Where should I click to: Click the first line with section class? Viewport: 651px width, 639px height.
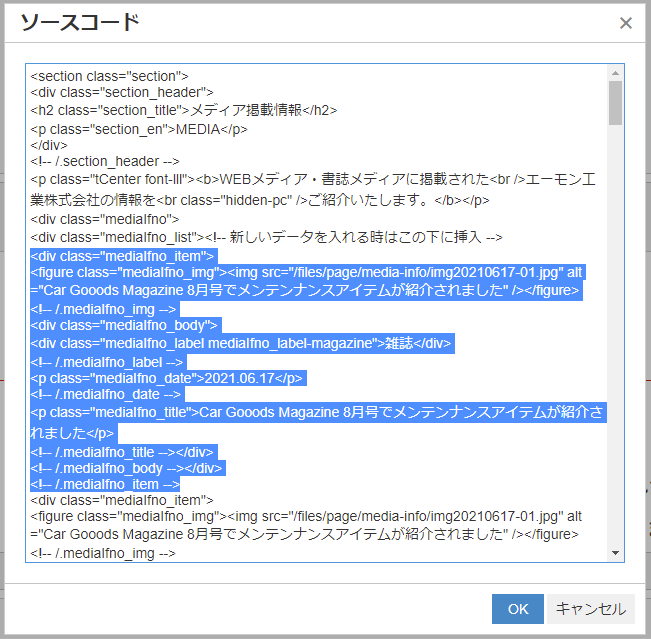(109, 75)
